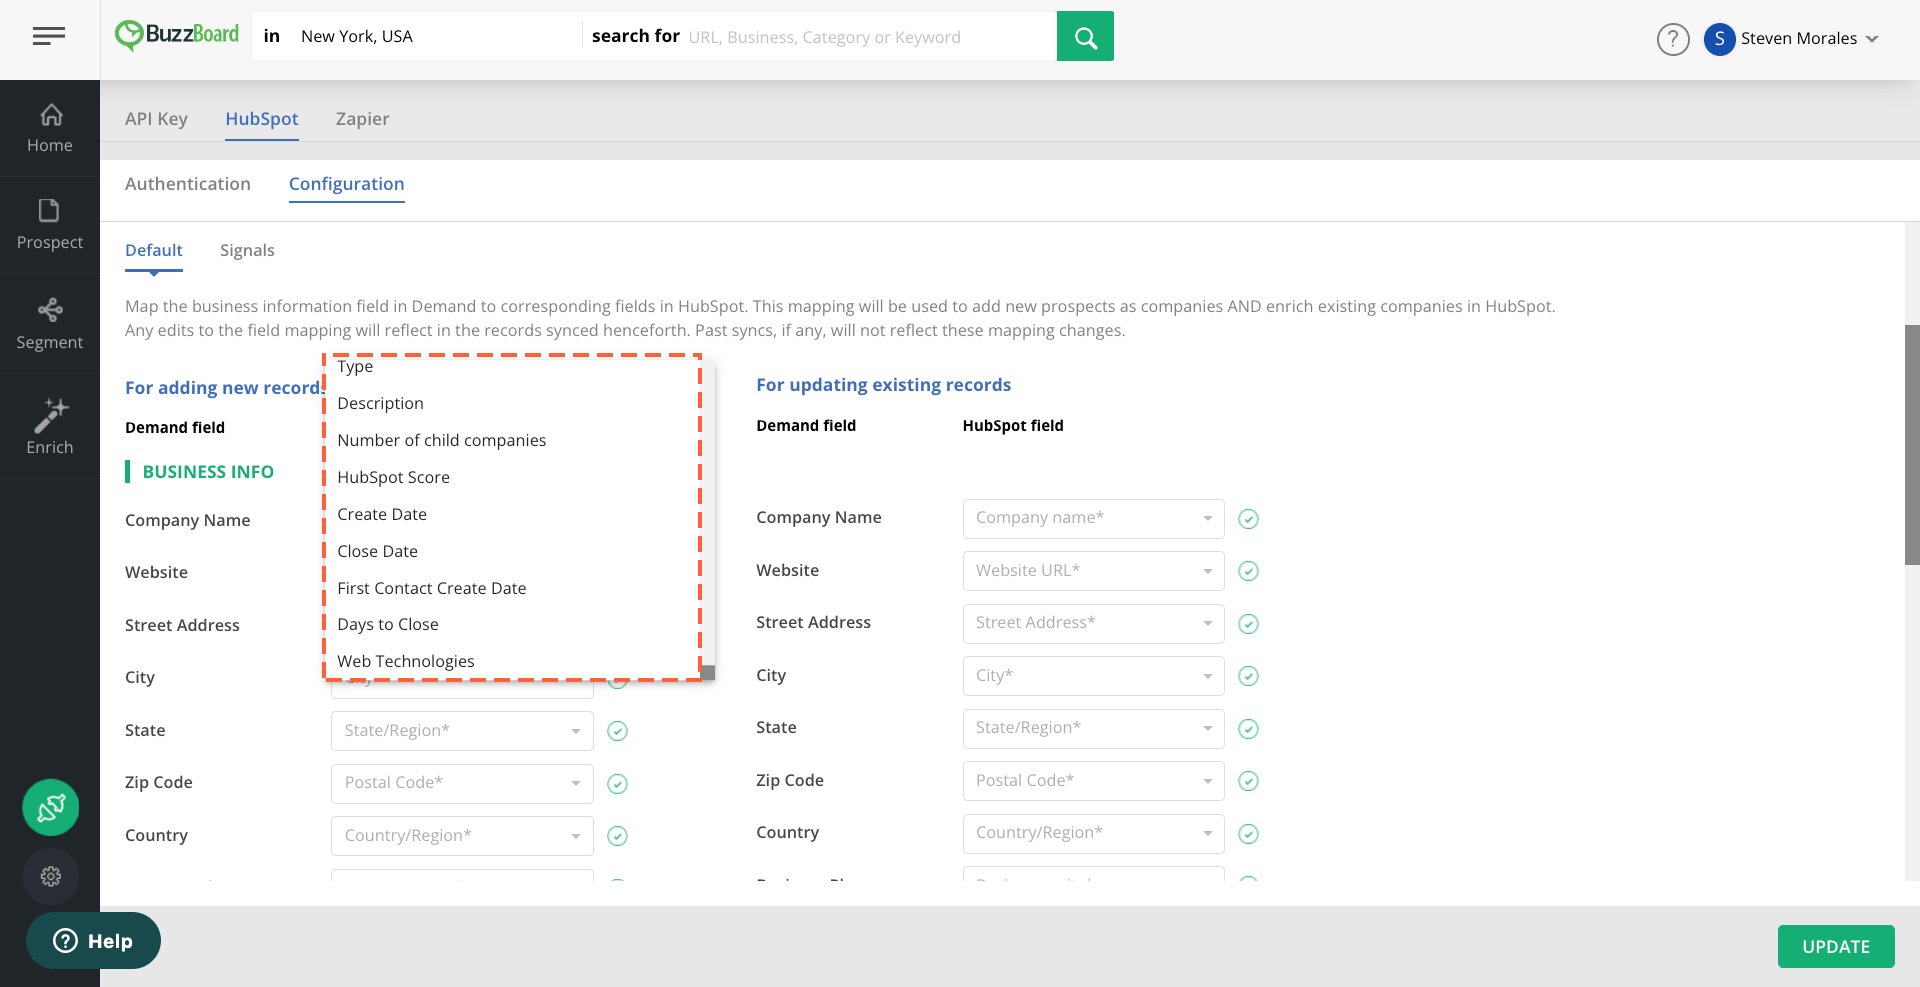Select the Default mapping tab
The height and width of the screenshot is (987, 1920).
click(154, 250)
